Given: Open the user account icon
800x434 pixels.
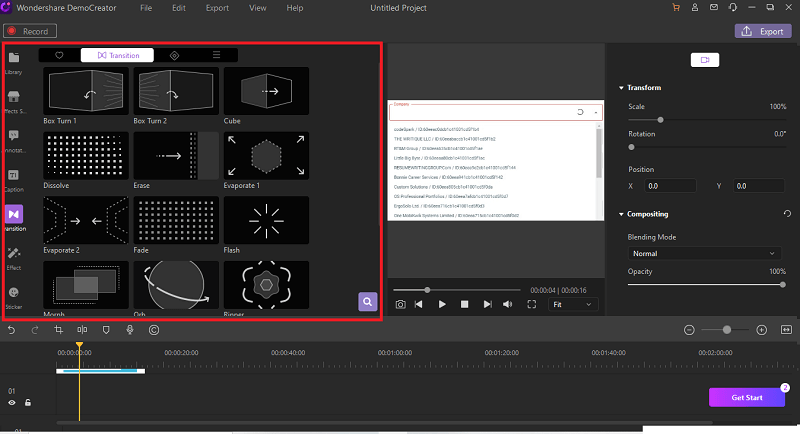Looking at the screenshot, I should pyautogui.click(x=695, y=8).
